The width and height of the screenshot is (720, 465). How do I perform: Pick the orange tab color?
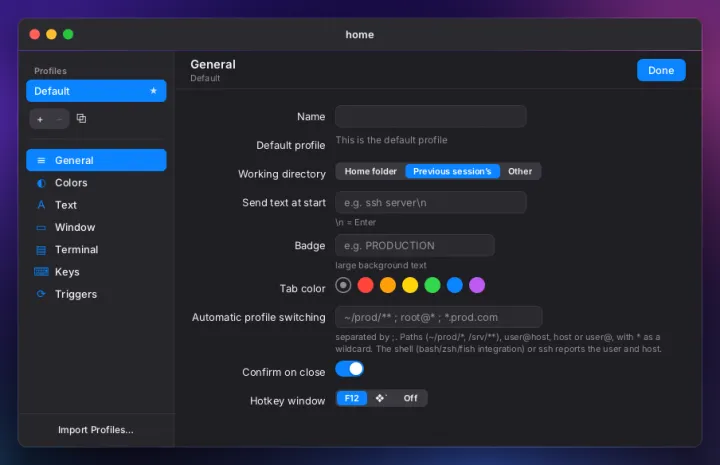388,285
